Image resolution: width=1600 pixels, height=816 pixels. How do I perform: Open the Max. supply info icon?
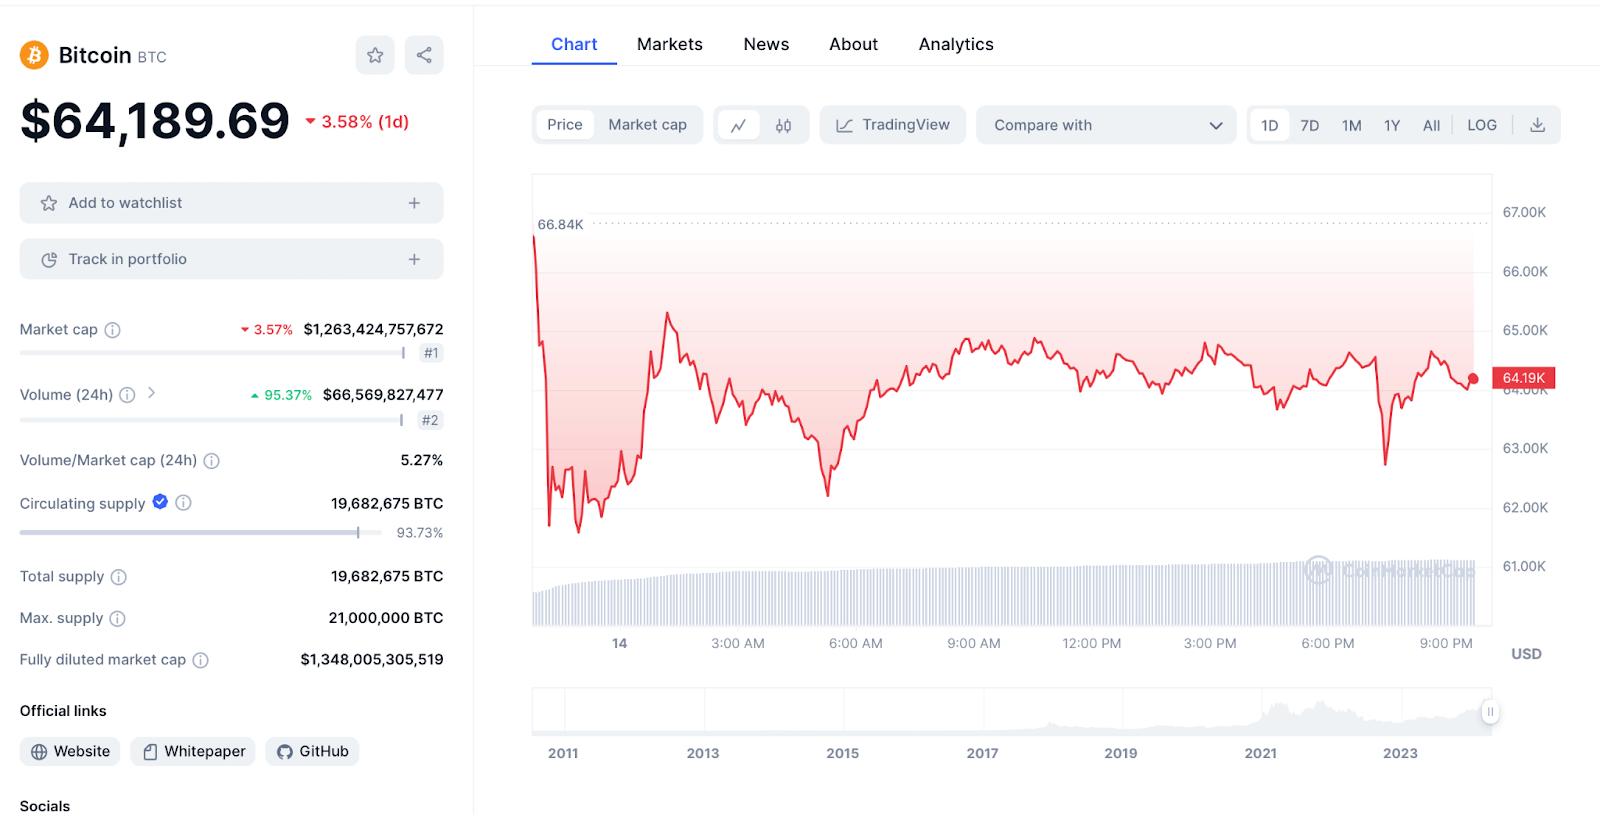[x=117, y=619]
